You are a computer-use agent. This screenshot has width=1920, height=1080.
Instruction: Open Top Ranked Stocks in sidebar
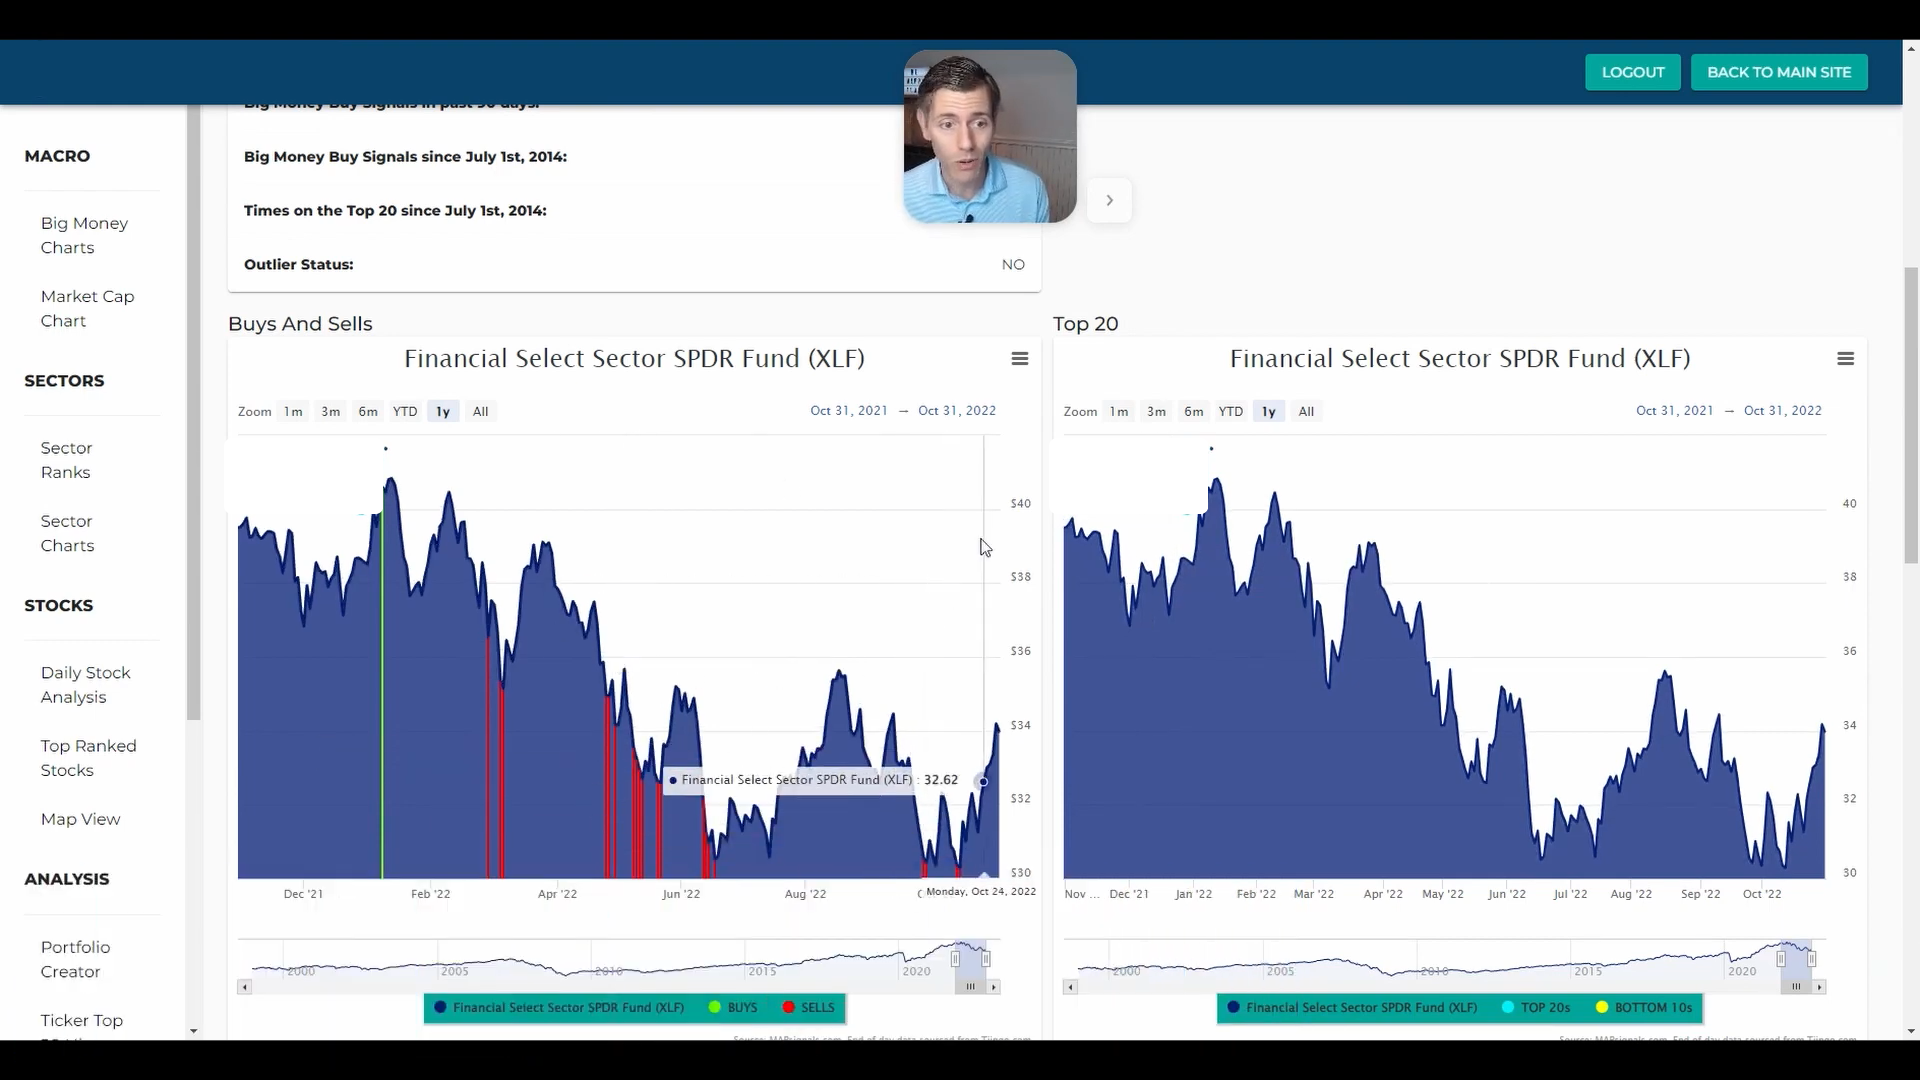point(88,758)
